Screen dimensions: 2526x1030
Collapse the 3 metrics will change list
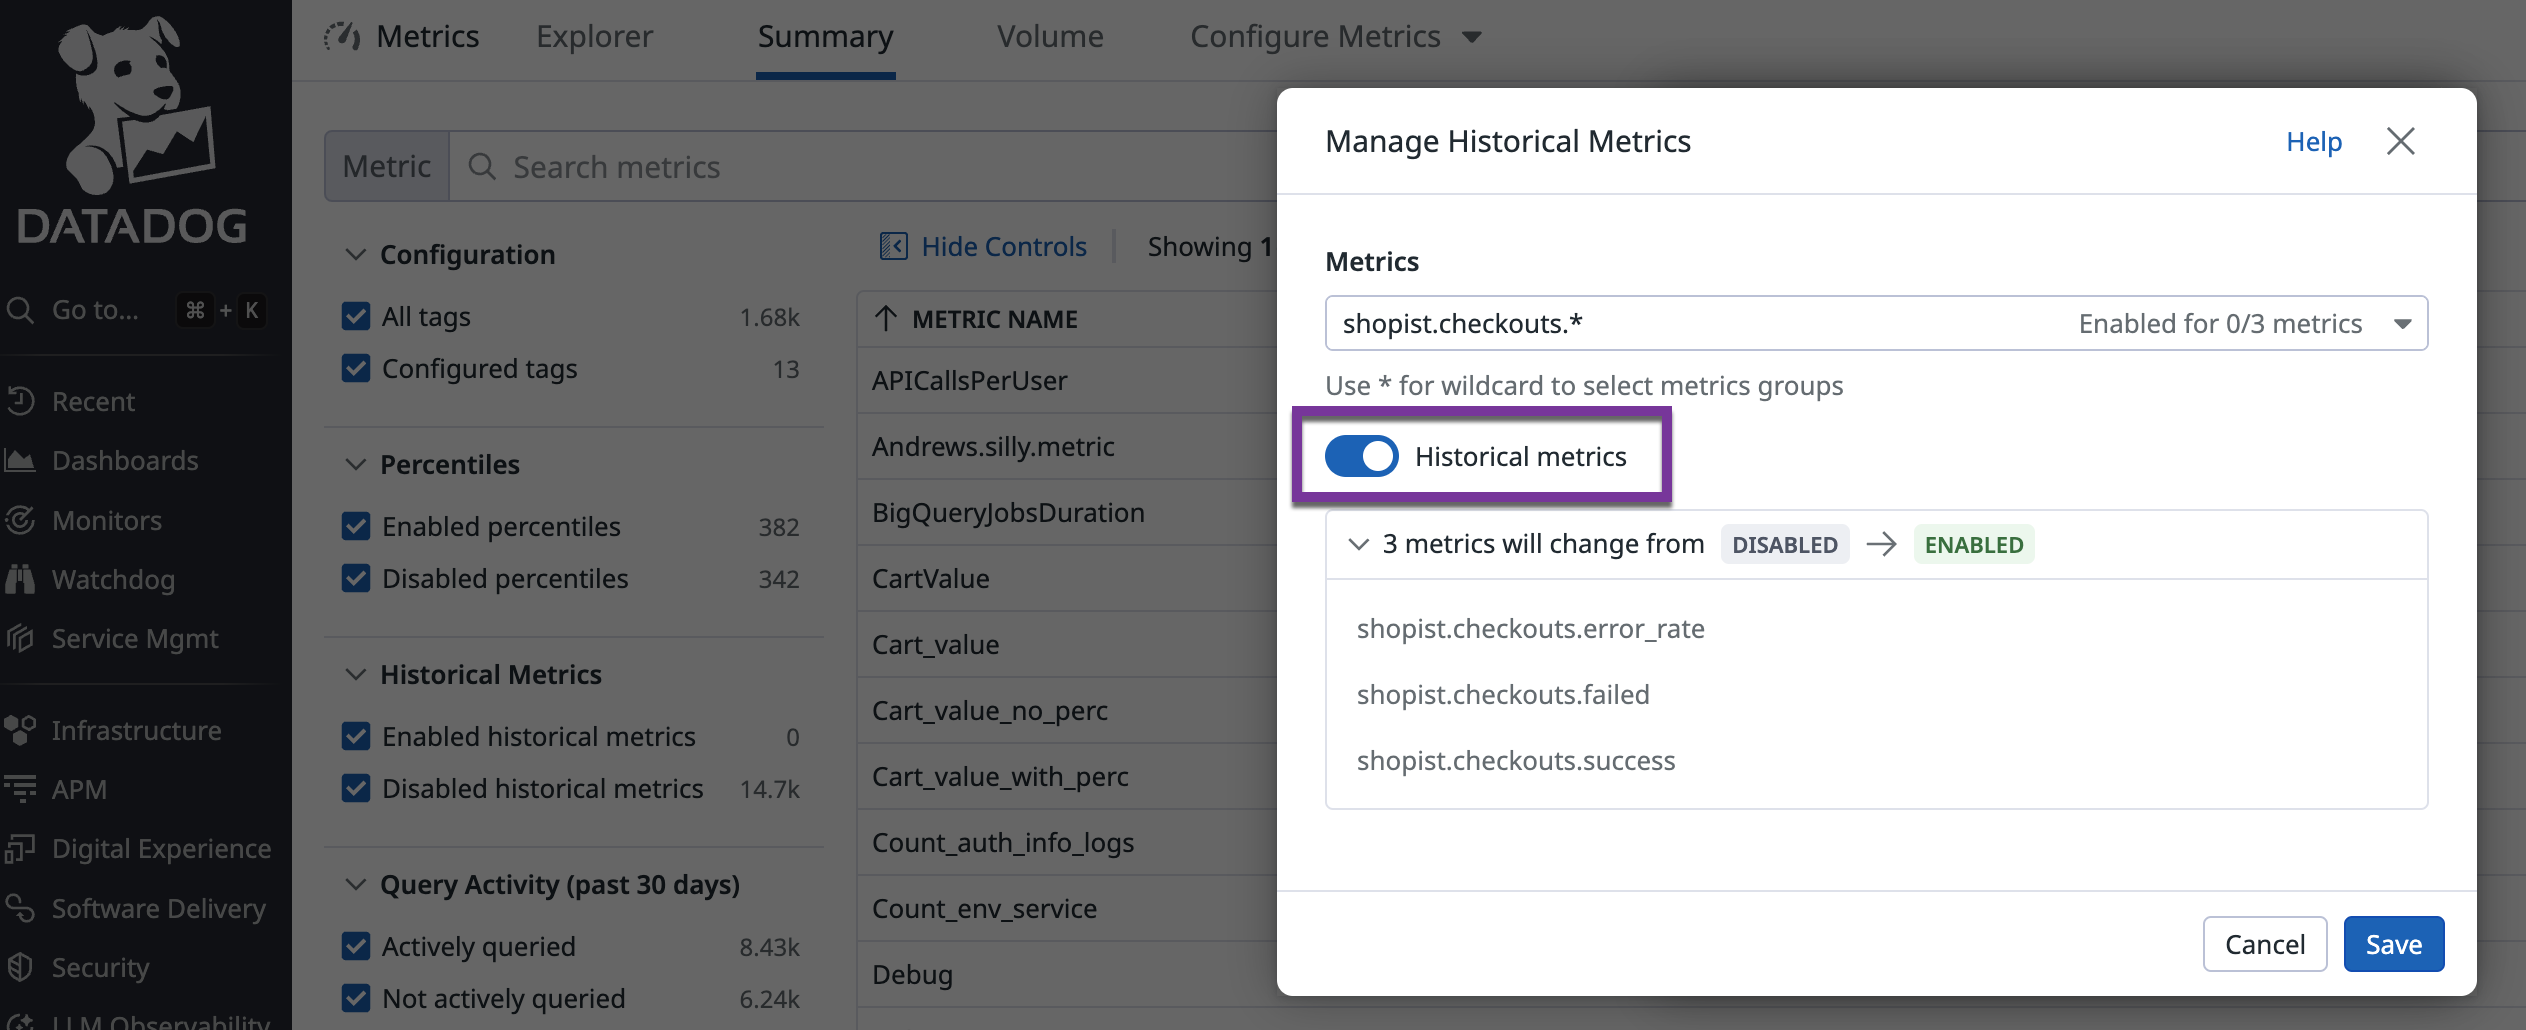[1358, 544]
